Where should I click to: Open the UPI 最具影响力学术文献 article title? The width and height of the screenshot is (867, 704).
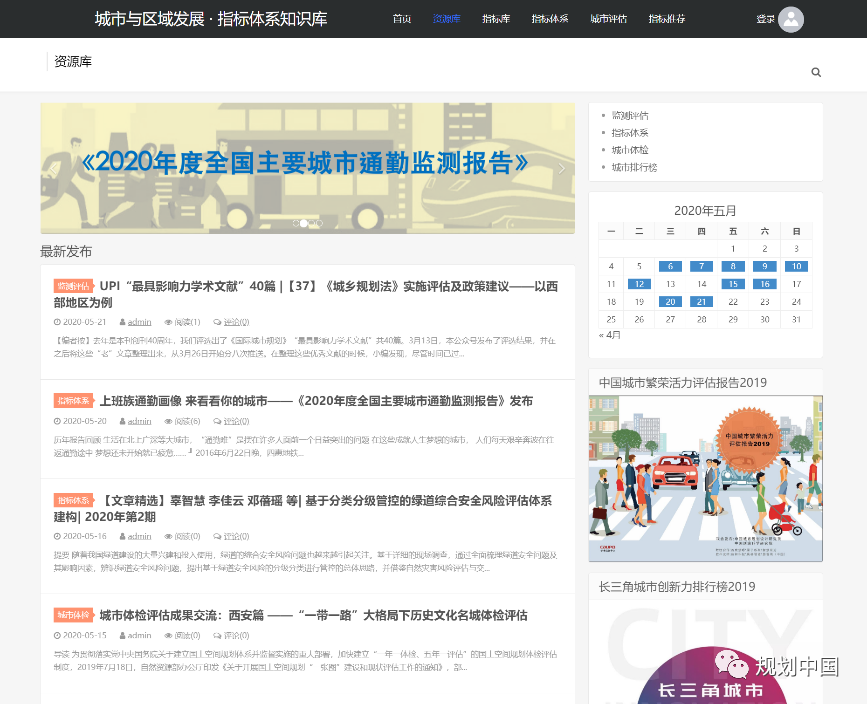pos(306,294)
